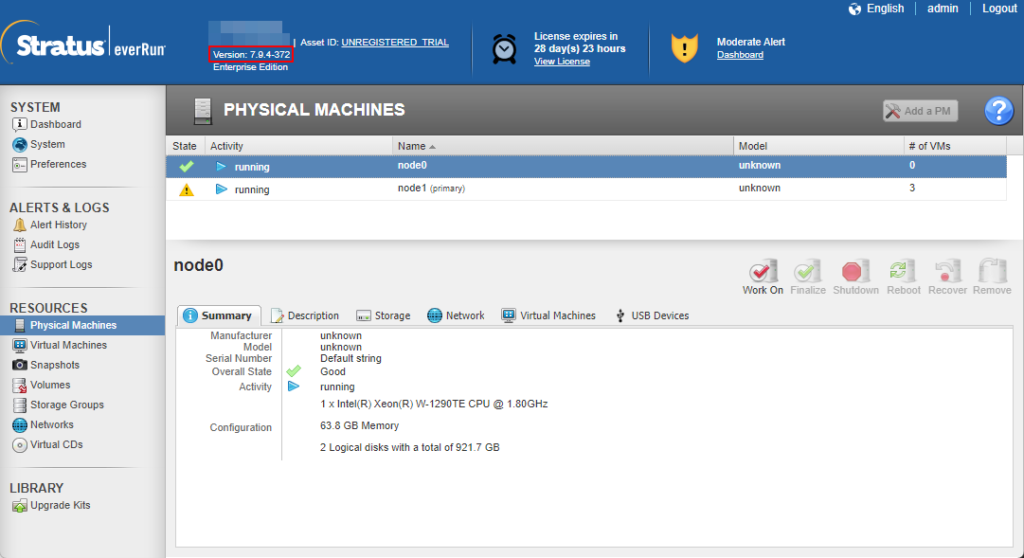The height and width of the screenshot is (558, 1024).
Task: Switch to the Description tab
Action: click(305, 316)
